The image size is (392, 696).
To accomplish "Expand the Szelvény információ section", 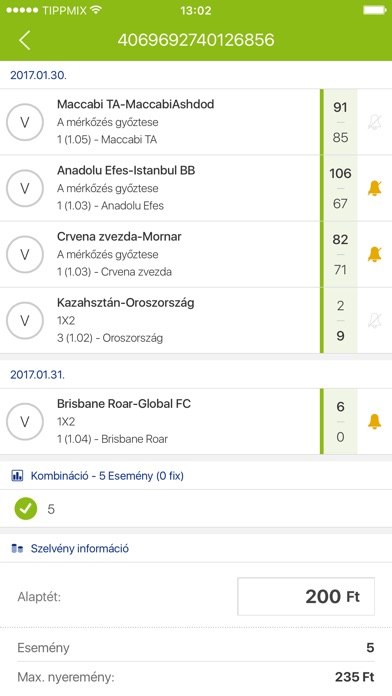I will pos(196,549).
